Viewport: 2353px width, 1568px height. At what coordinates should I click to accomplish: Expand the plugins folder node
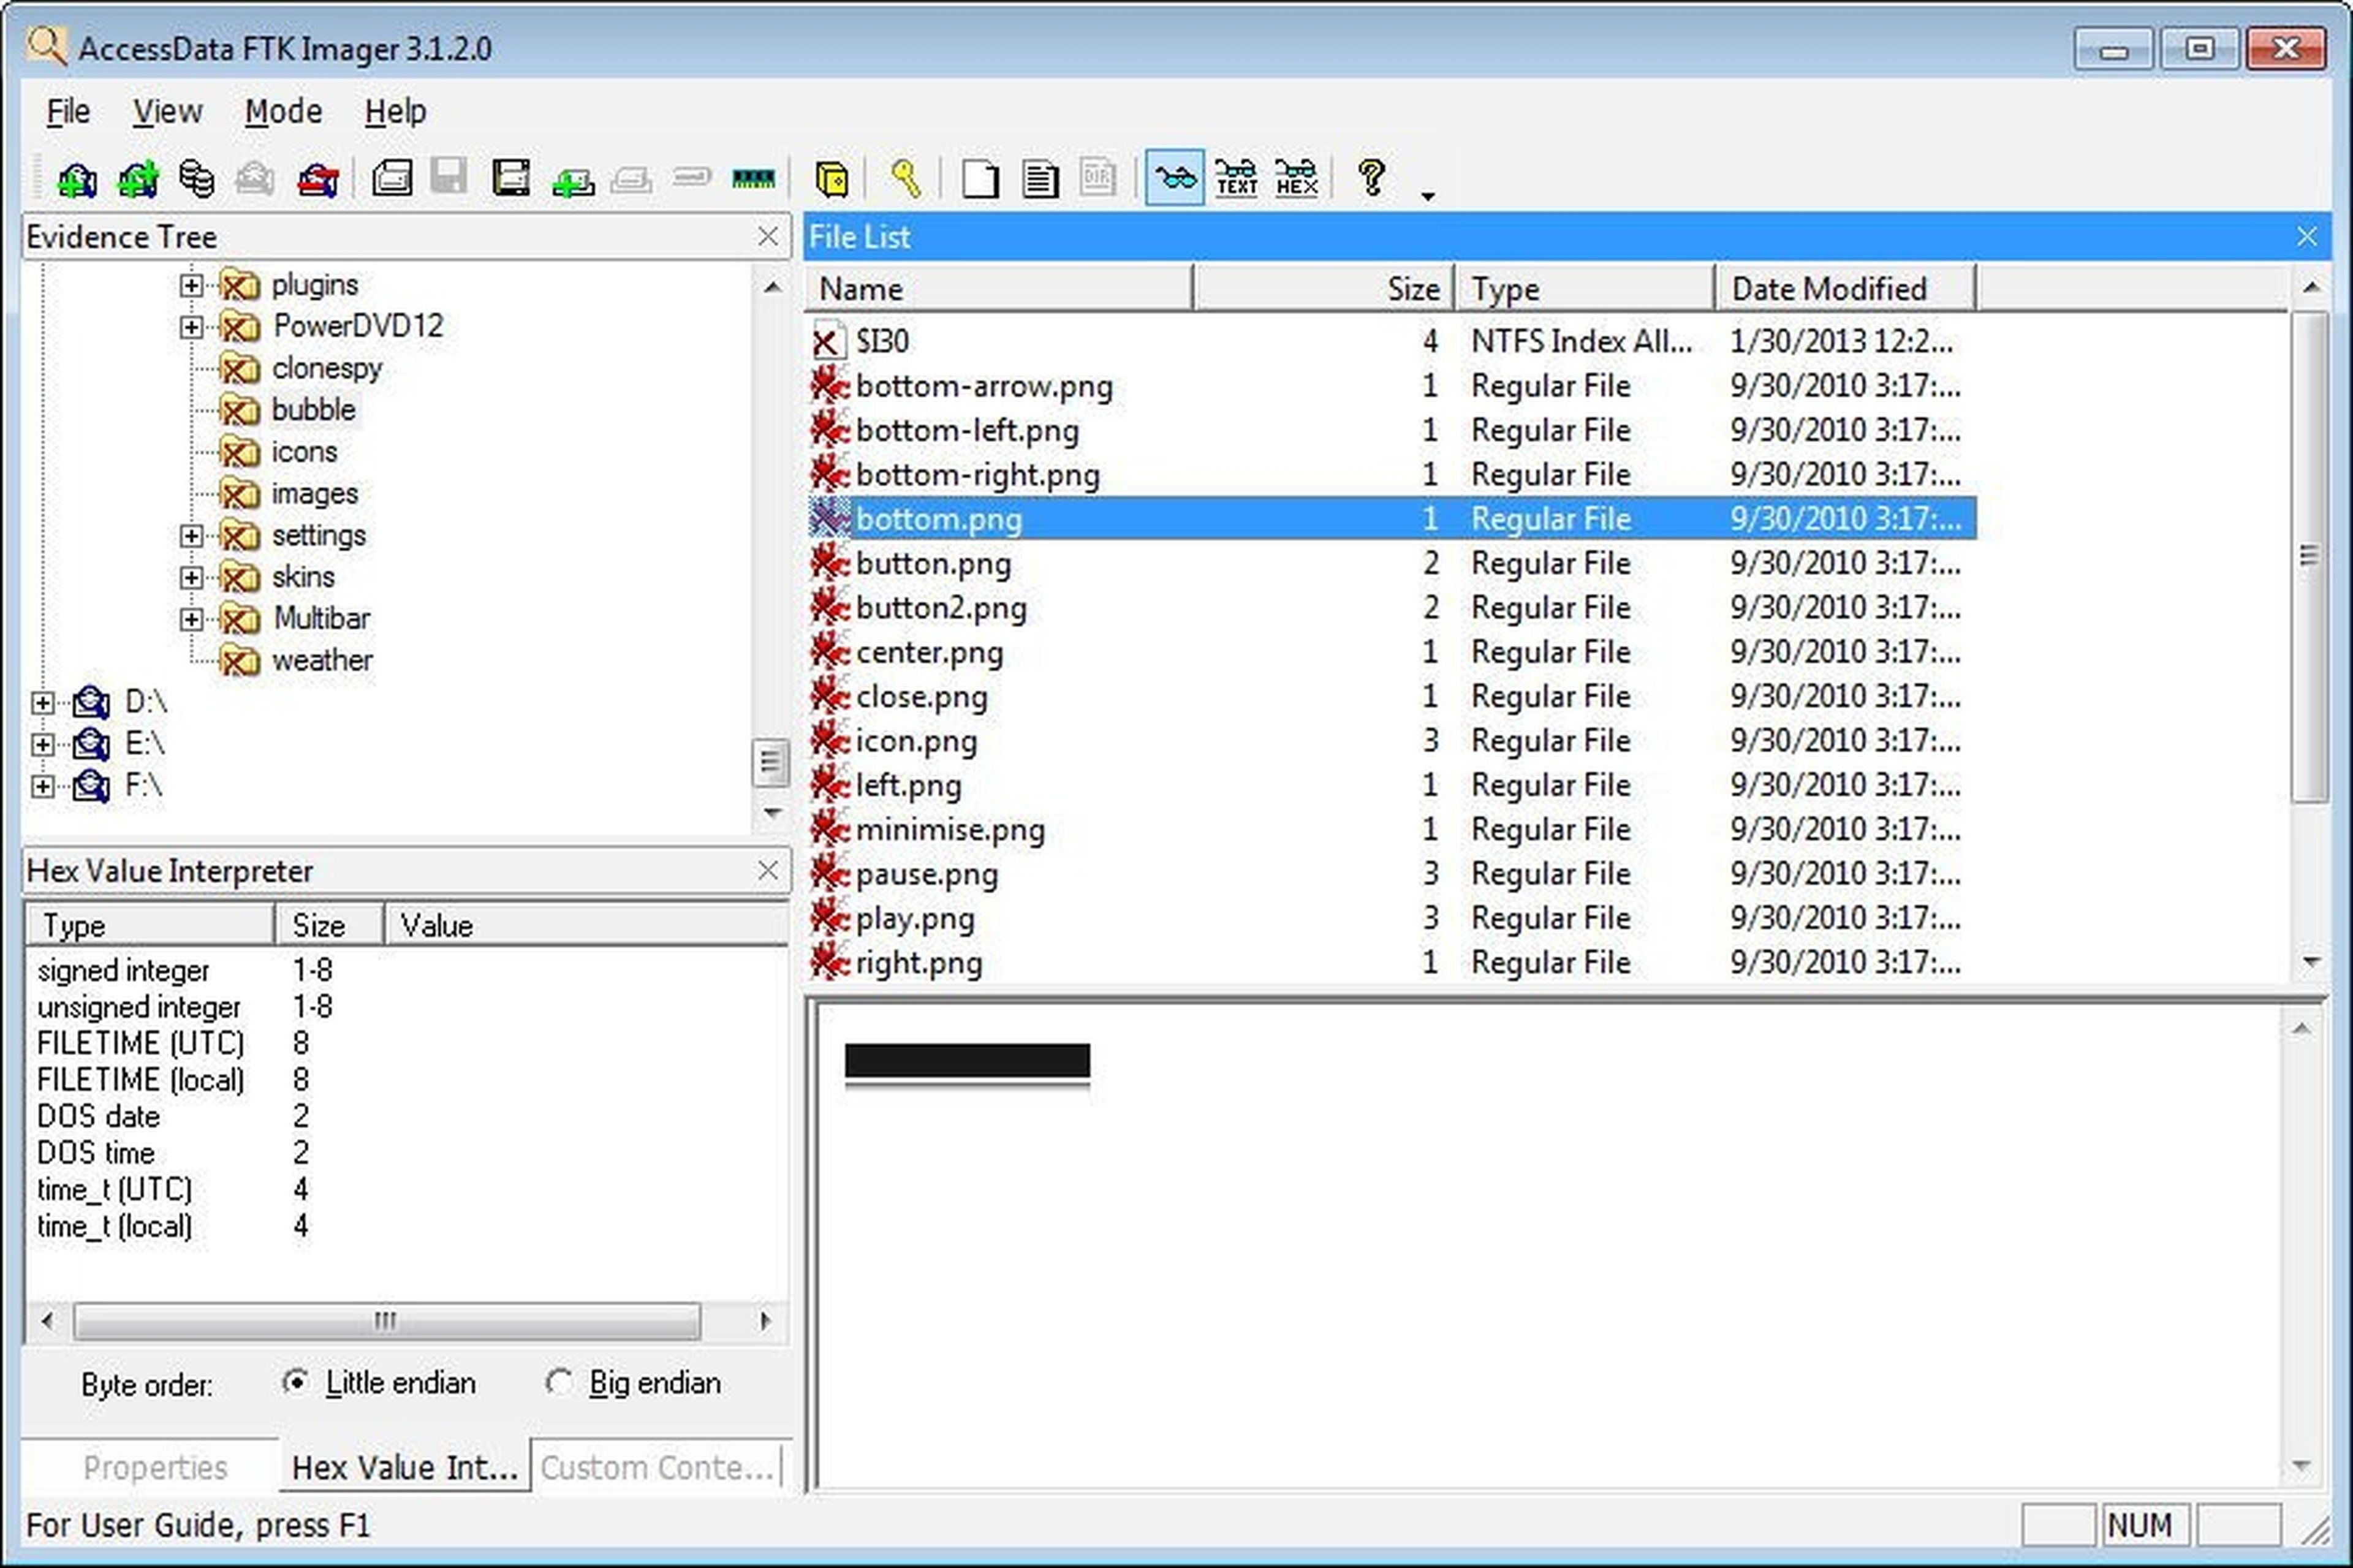pyautogui.click(x=191, y=286)
